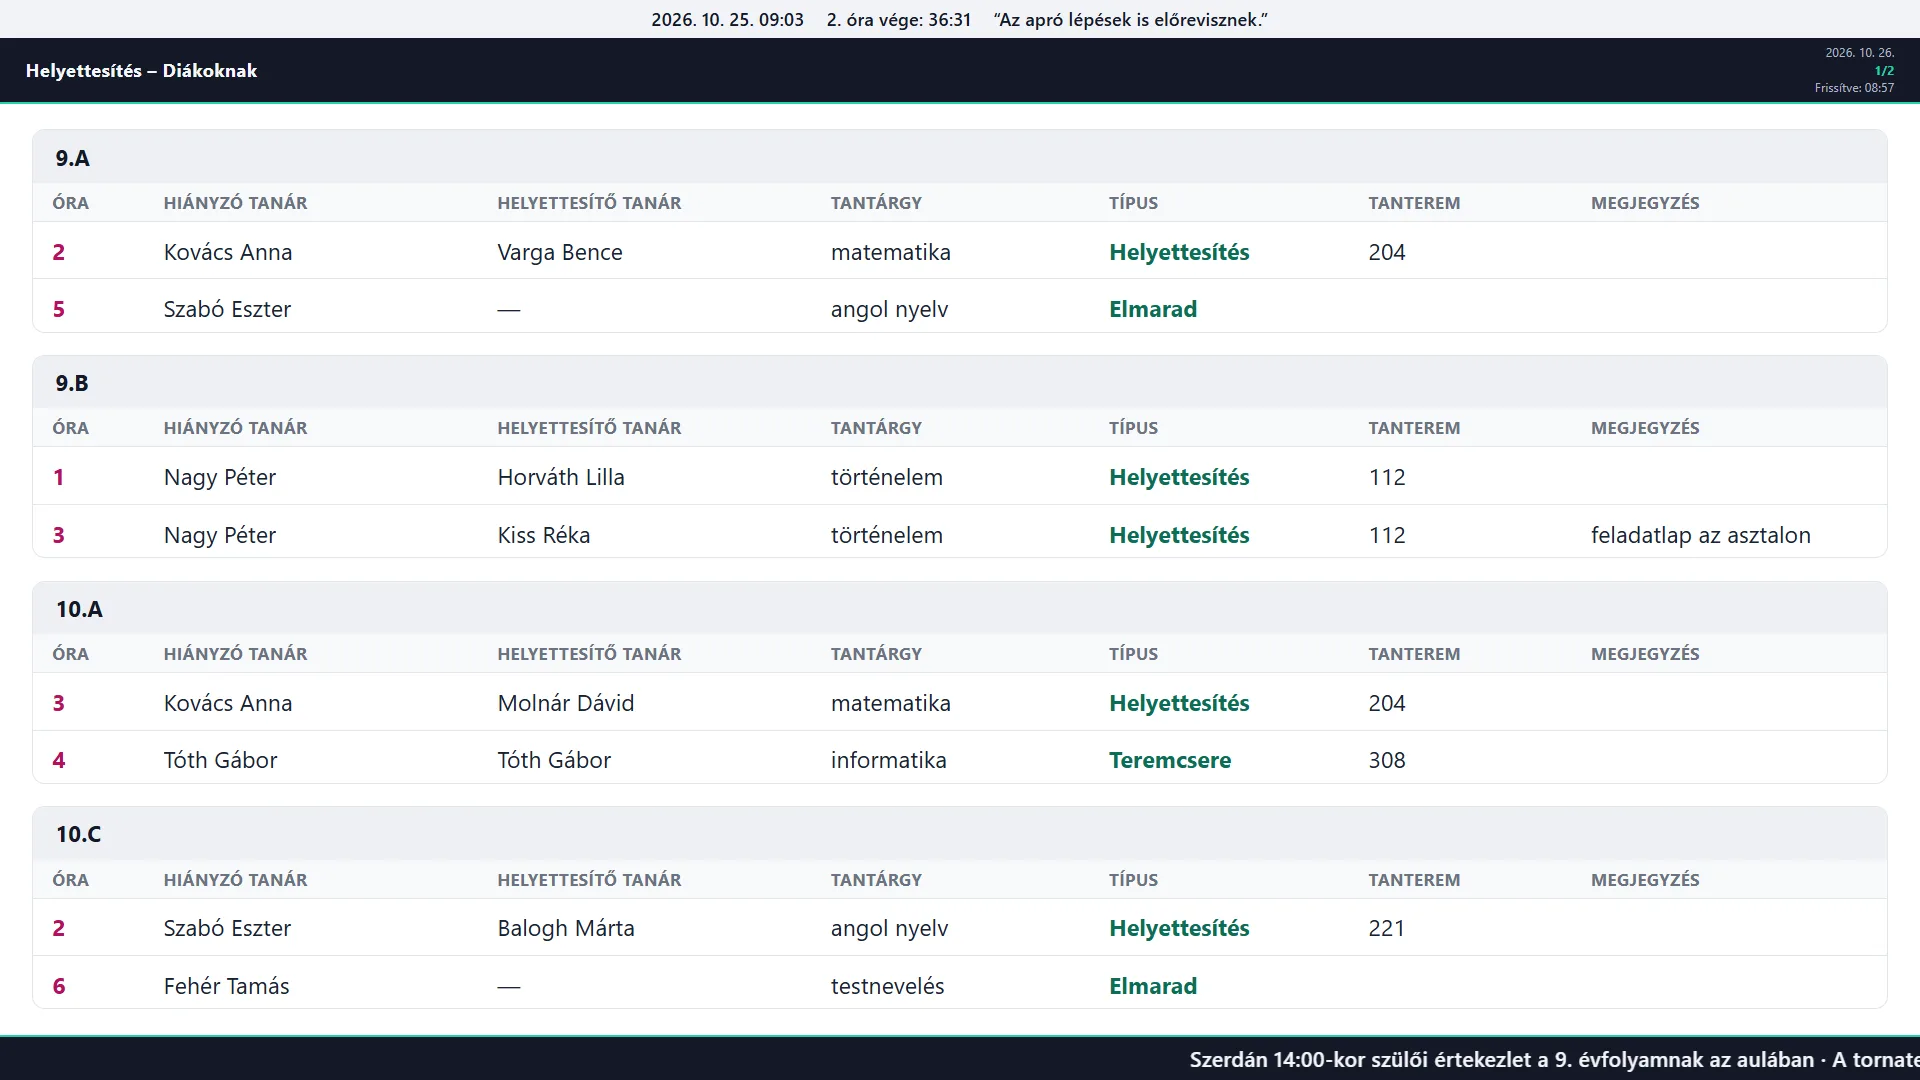Select the 9.B class group header
Image resolution: width=1920 pixels, height=1080 pixels.
click(x=960, y=383)
